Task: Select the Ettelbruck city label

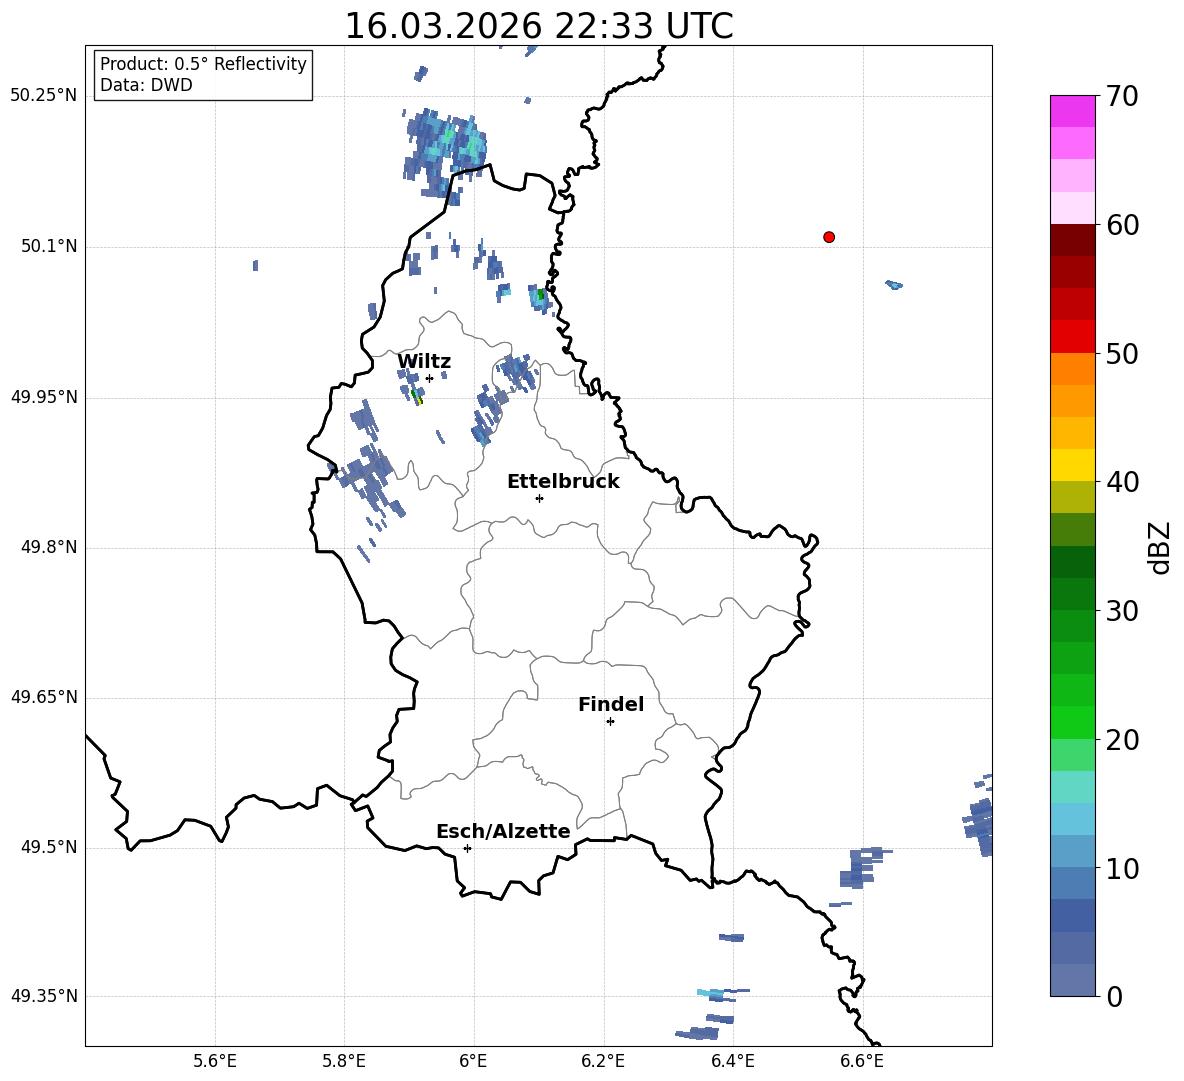Action: pos(563,482)
